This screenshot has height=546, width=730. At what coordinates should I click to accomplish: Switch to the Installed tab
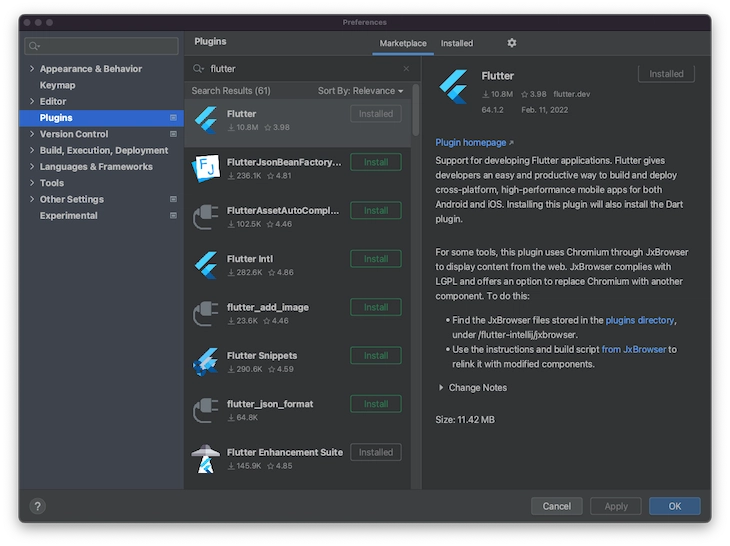click(x=457, y=44)
